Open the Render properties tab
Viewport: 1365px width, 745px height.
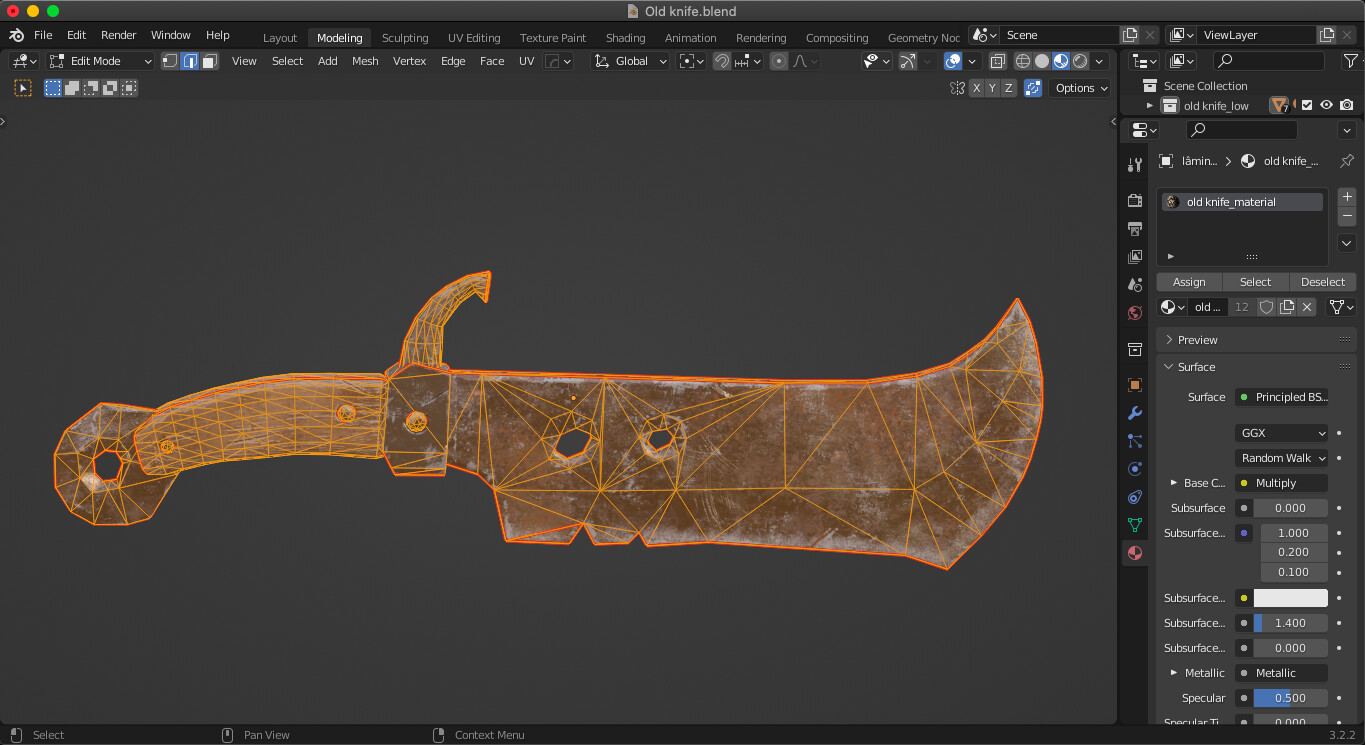pyautogui.click(x=1134, y=200)
